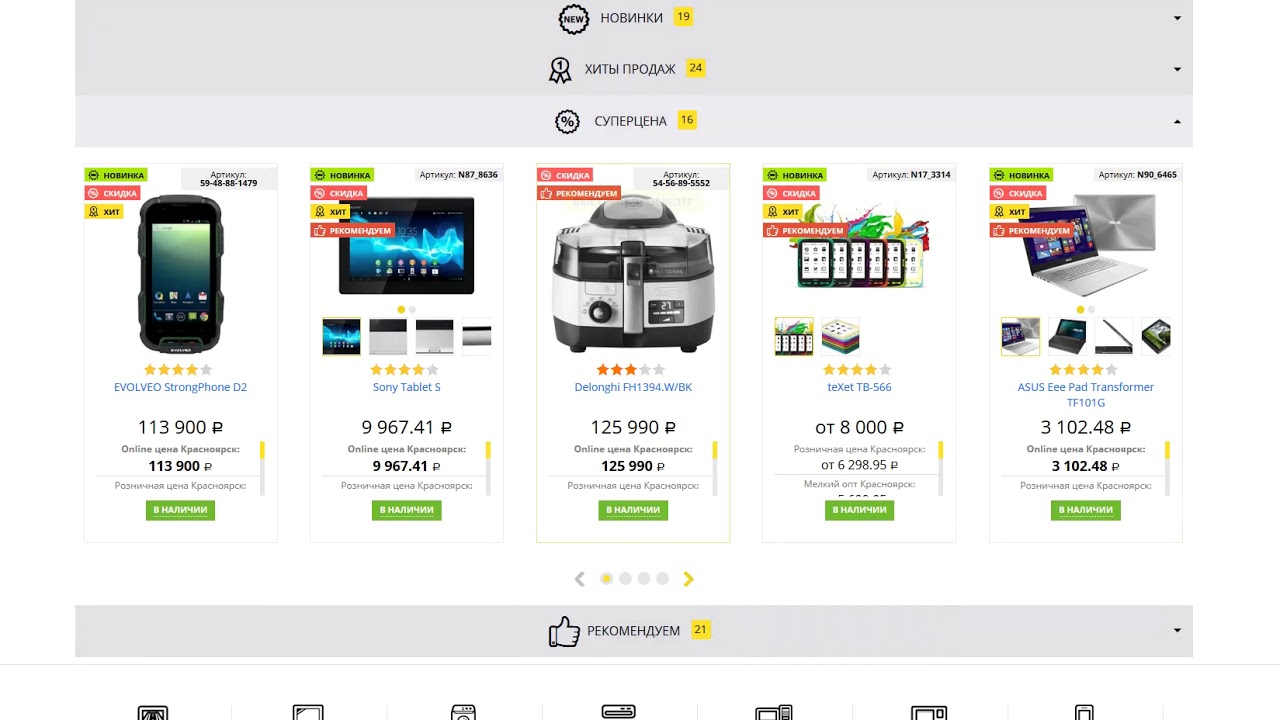Expand the Новинки section arrow

pos(1177,18)
